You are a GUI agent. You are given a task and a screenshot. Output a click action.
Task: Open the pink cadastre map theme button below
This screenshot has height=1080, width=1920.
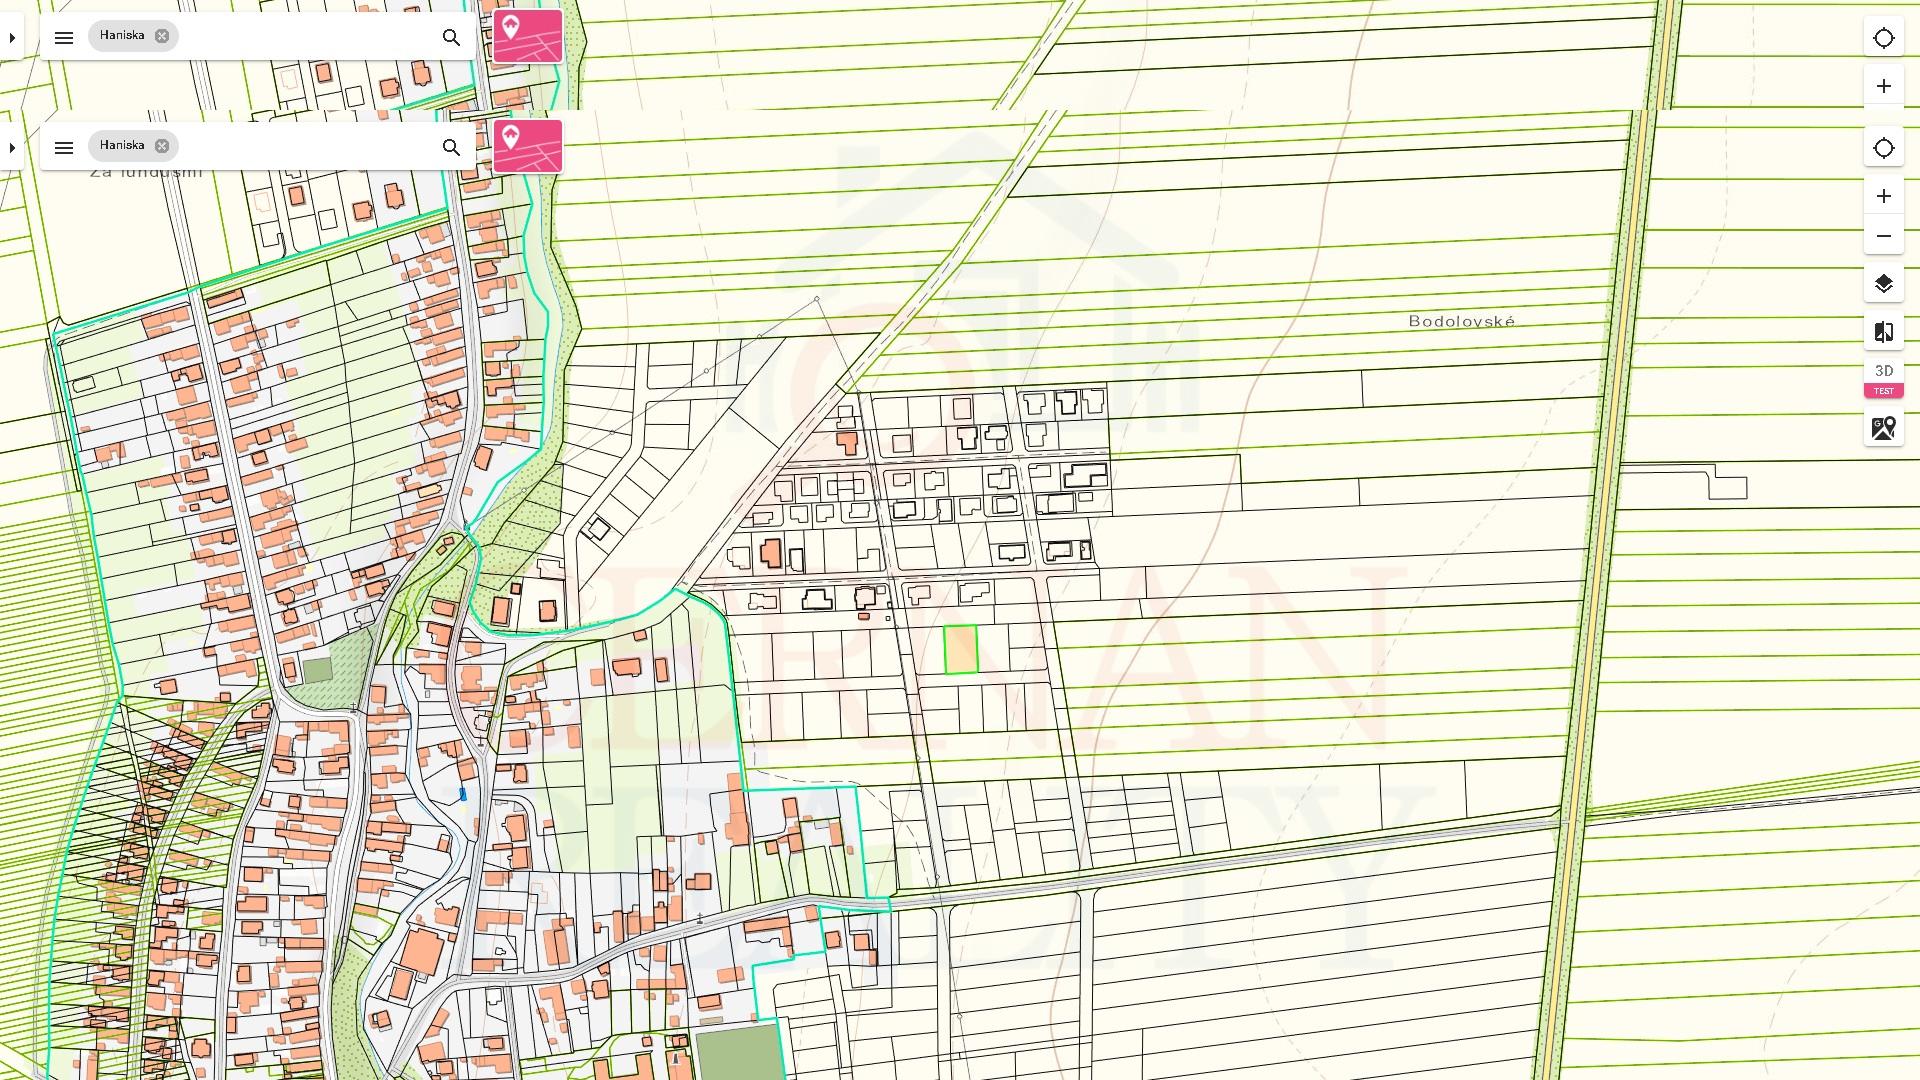coord(528,146)
